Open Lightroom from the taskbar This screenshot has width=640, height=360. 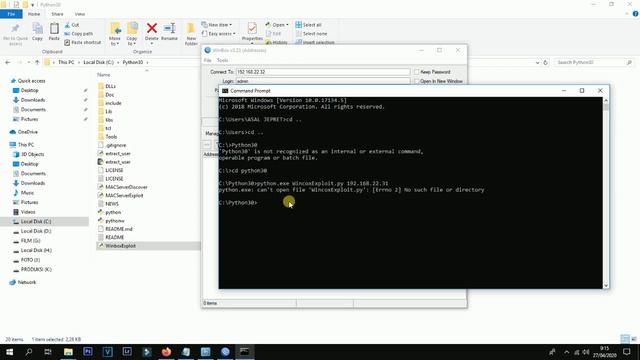[x=127, y=351]
